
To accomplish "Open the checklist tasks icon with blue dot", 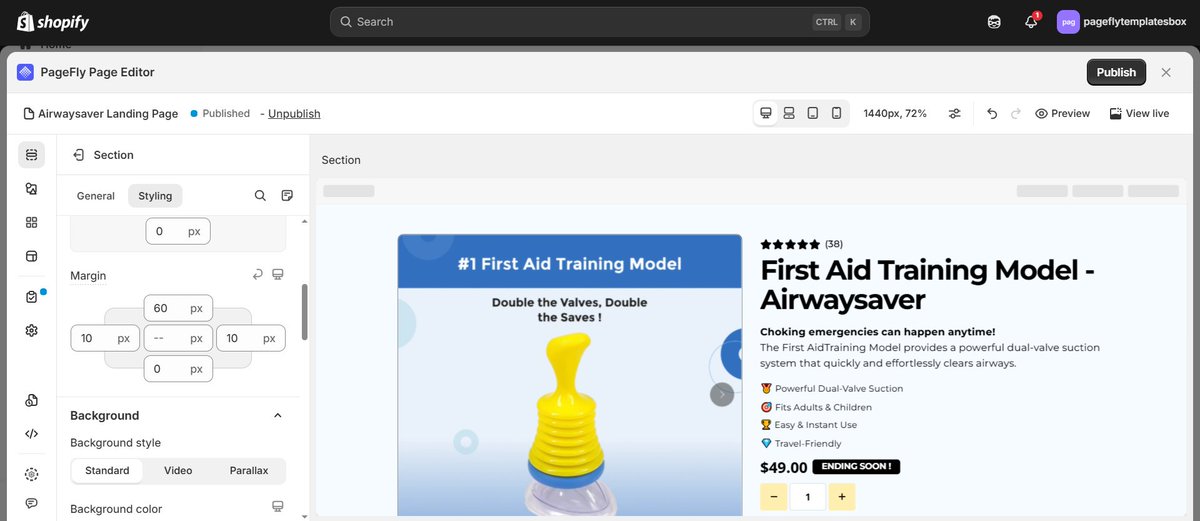I will coord(31,297).
